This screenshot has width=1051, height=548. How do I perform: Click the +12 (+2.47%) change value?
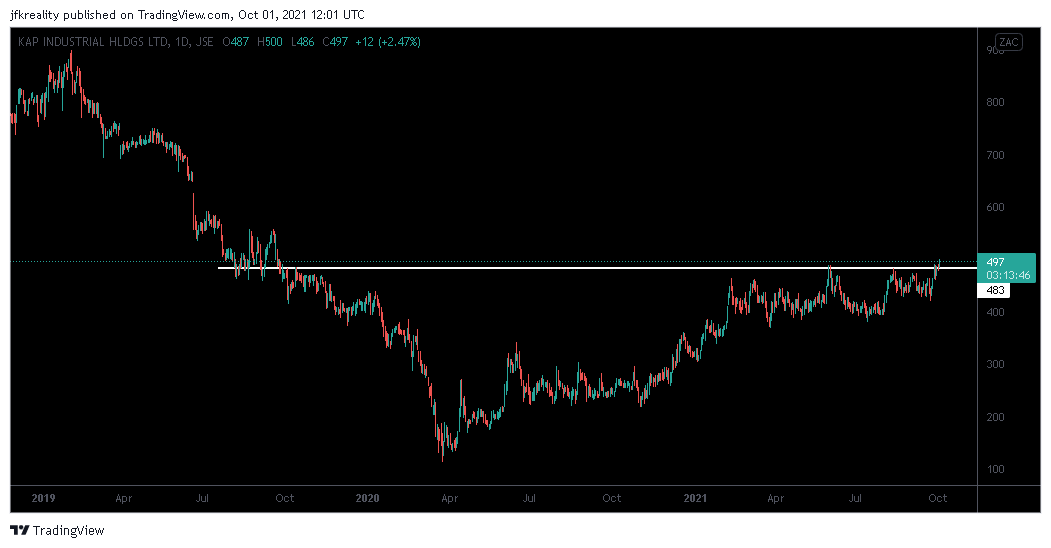pyautogui.click(x=387, y=42)
